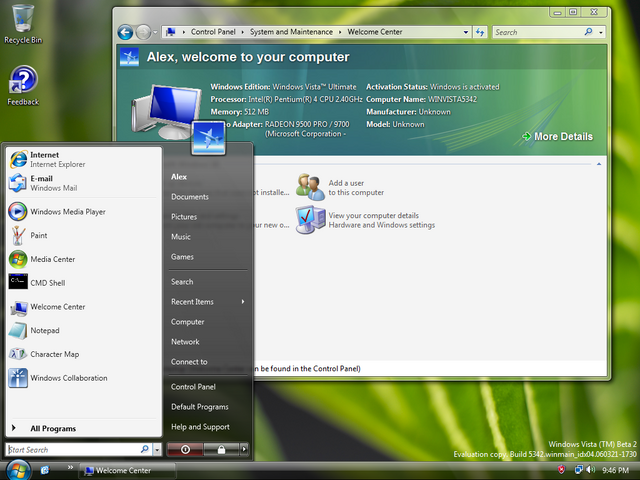Click the Start Search magnifier icon
640x480 pixels.
(144, 449)
